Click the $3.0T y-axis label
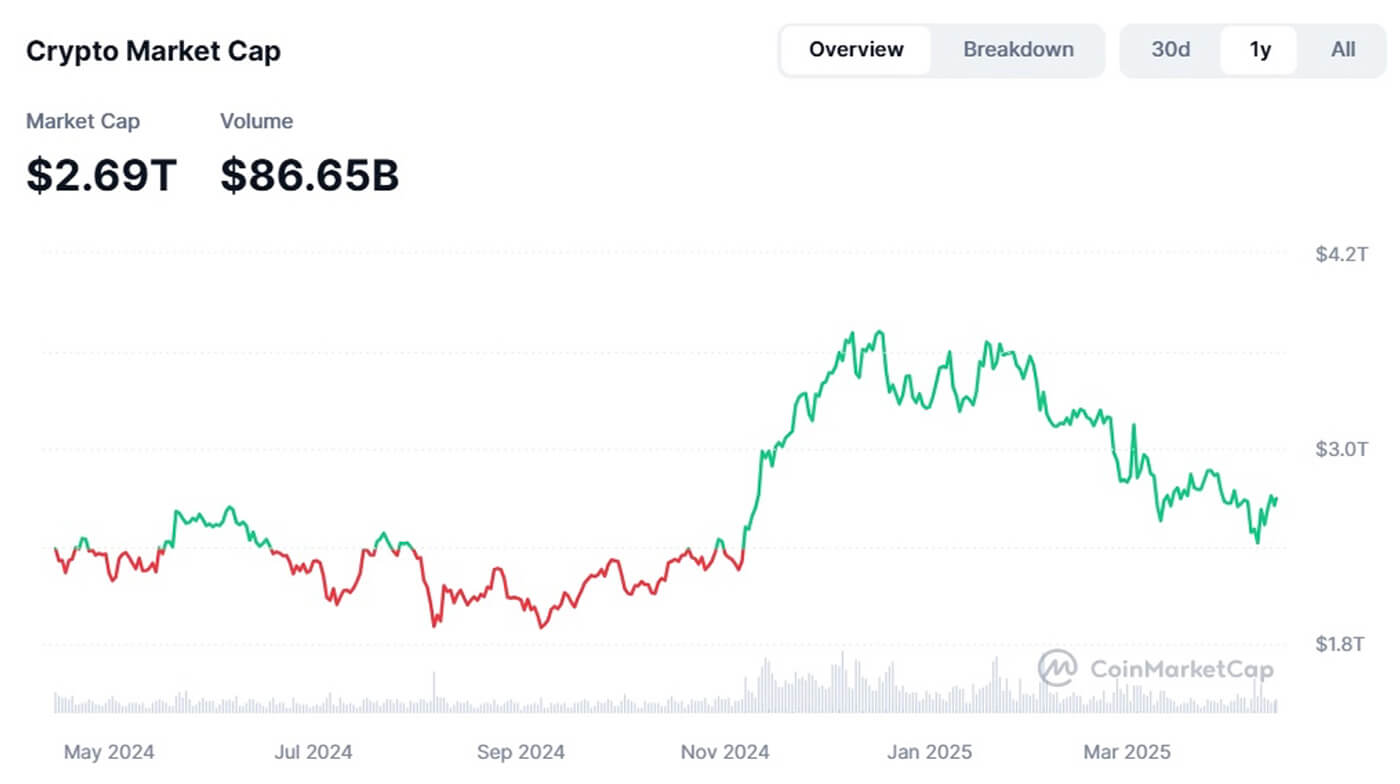Image resolution: width=1400 pixels, height=784 pixels. click(1340, 449)
